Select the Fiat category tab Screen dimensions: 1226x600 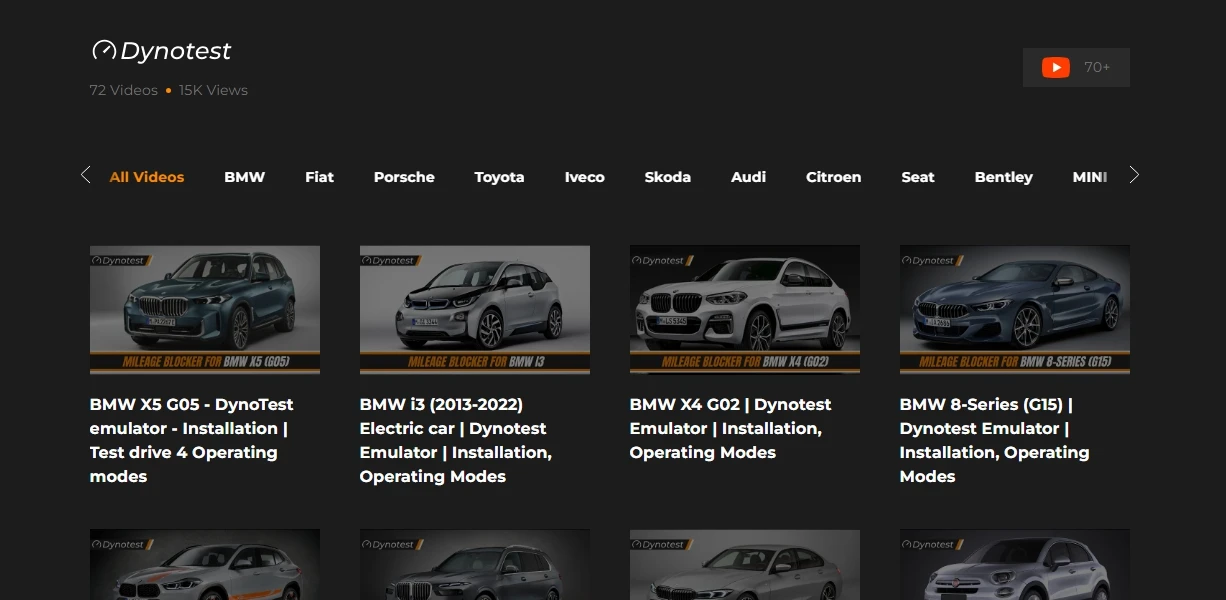(x=319, y=177)
